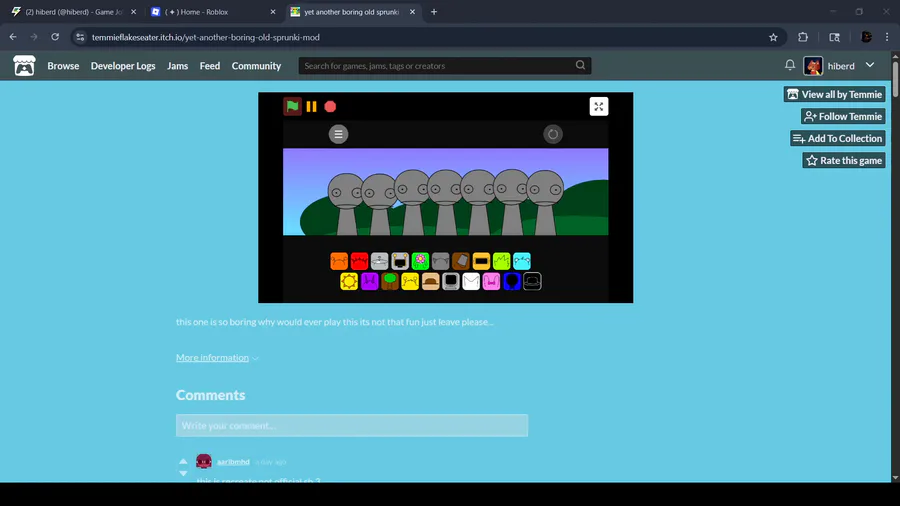Viewport: 900px width, 506px height.
Task: Open hiberd profile avatar
Action: tap(813, 66)
